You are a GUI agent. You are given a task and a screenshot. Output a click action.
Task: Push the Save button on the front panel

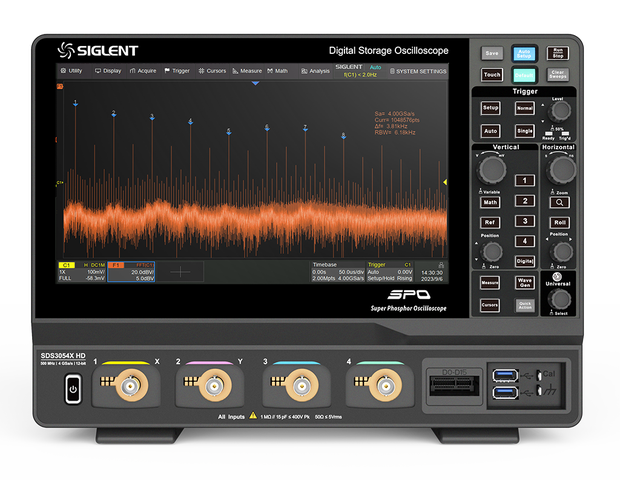pos(492,53)
